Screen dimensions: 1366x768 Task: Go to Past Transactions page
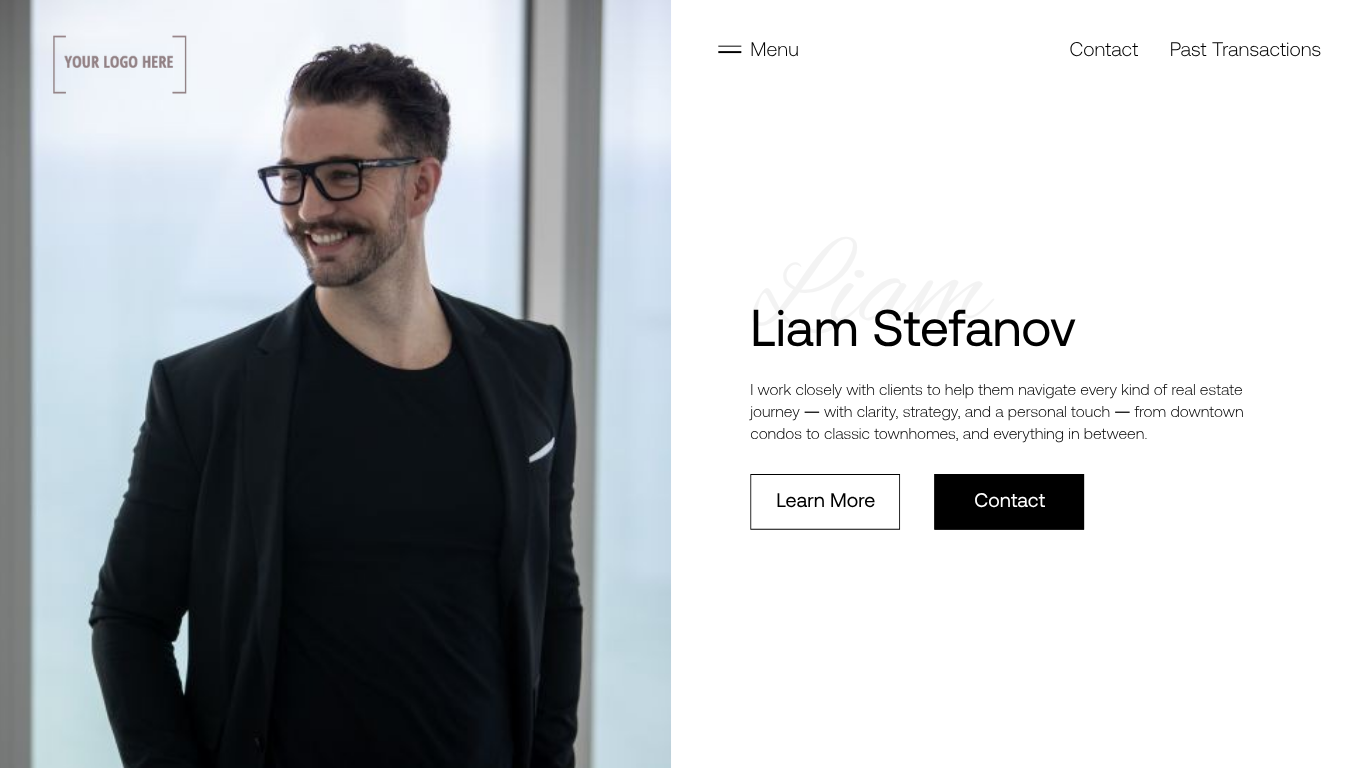1245,50
